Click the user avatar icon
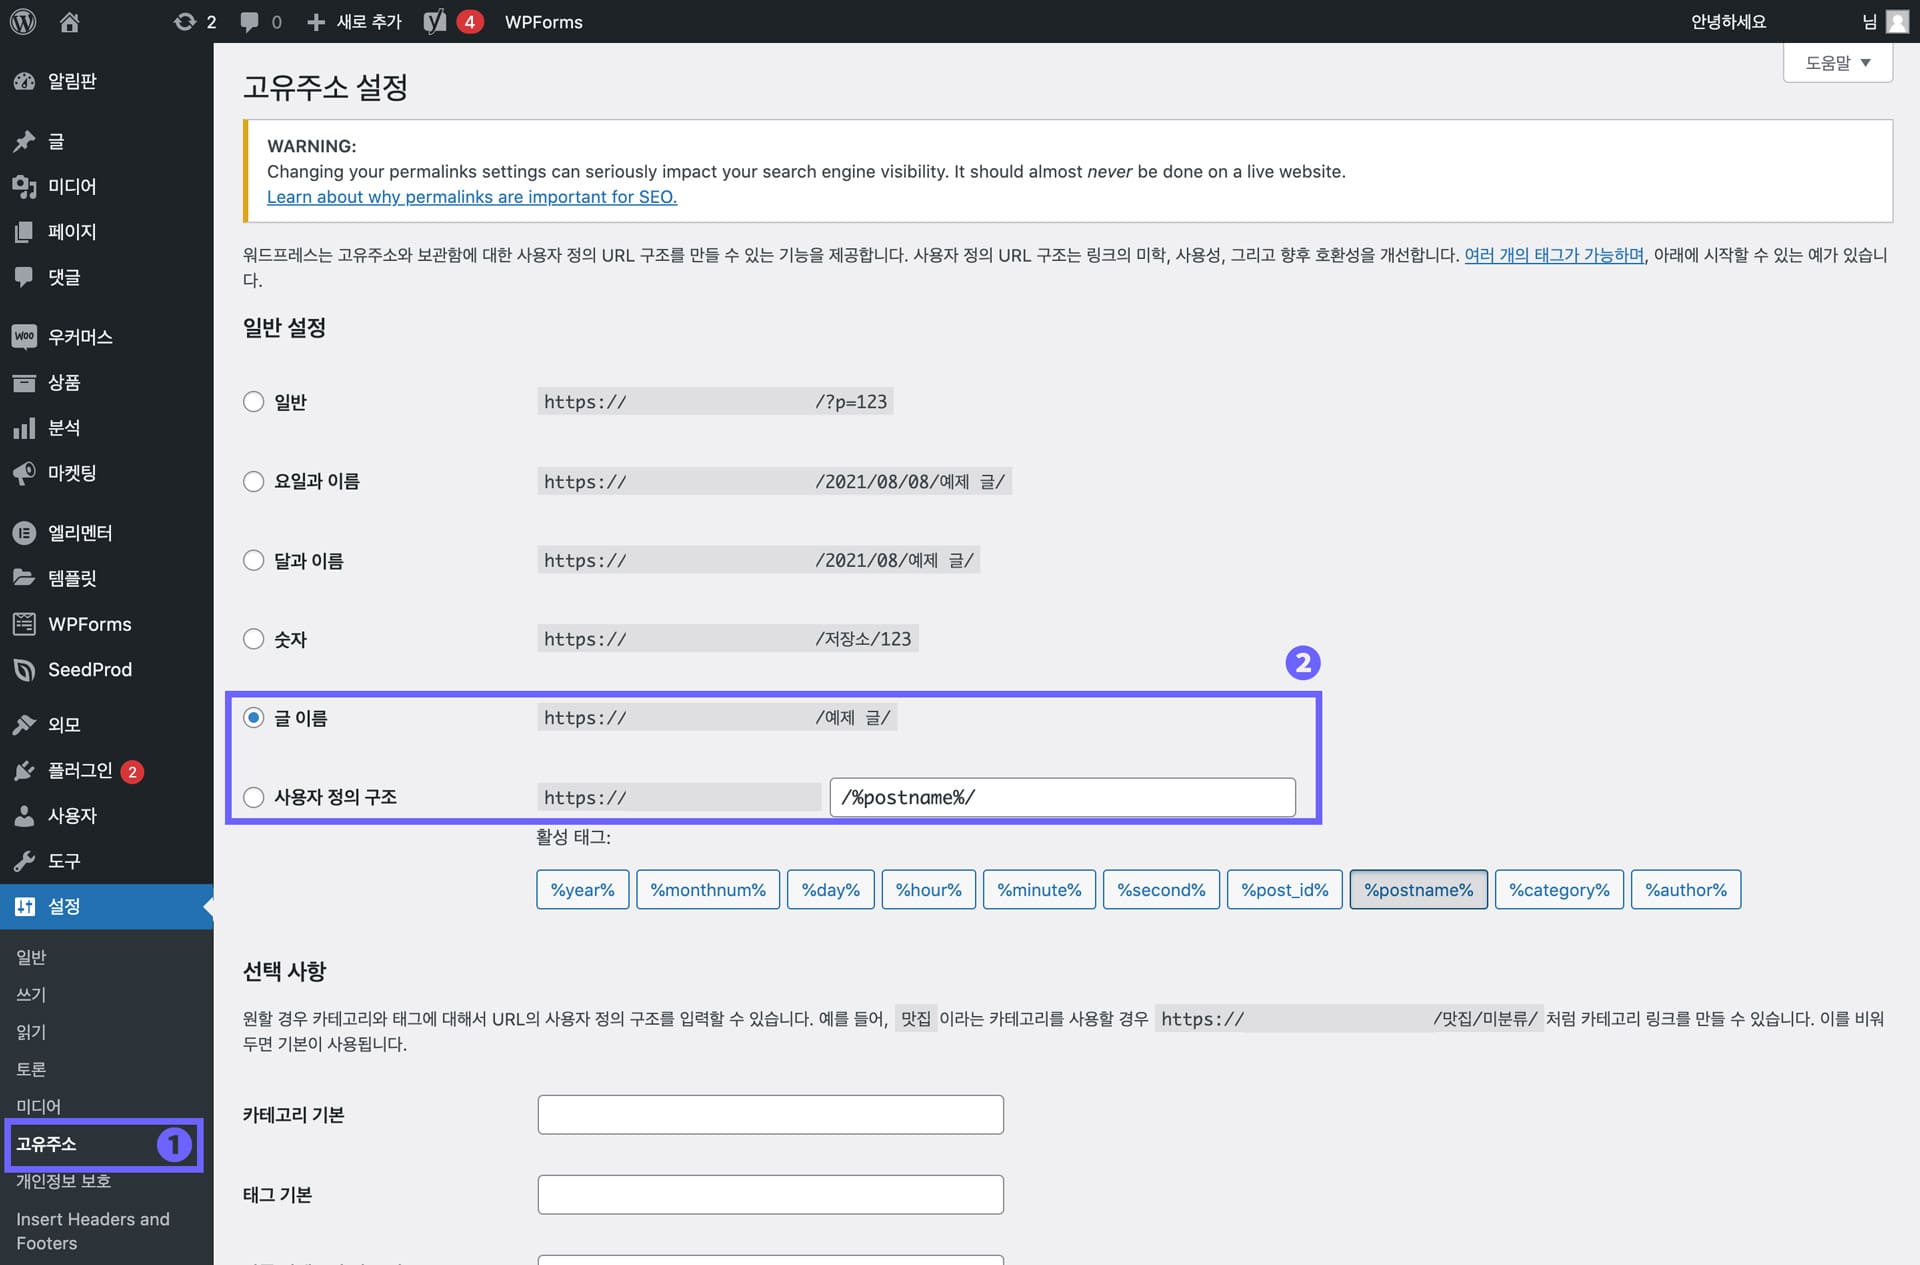 click(x=1897, y=21)
